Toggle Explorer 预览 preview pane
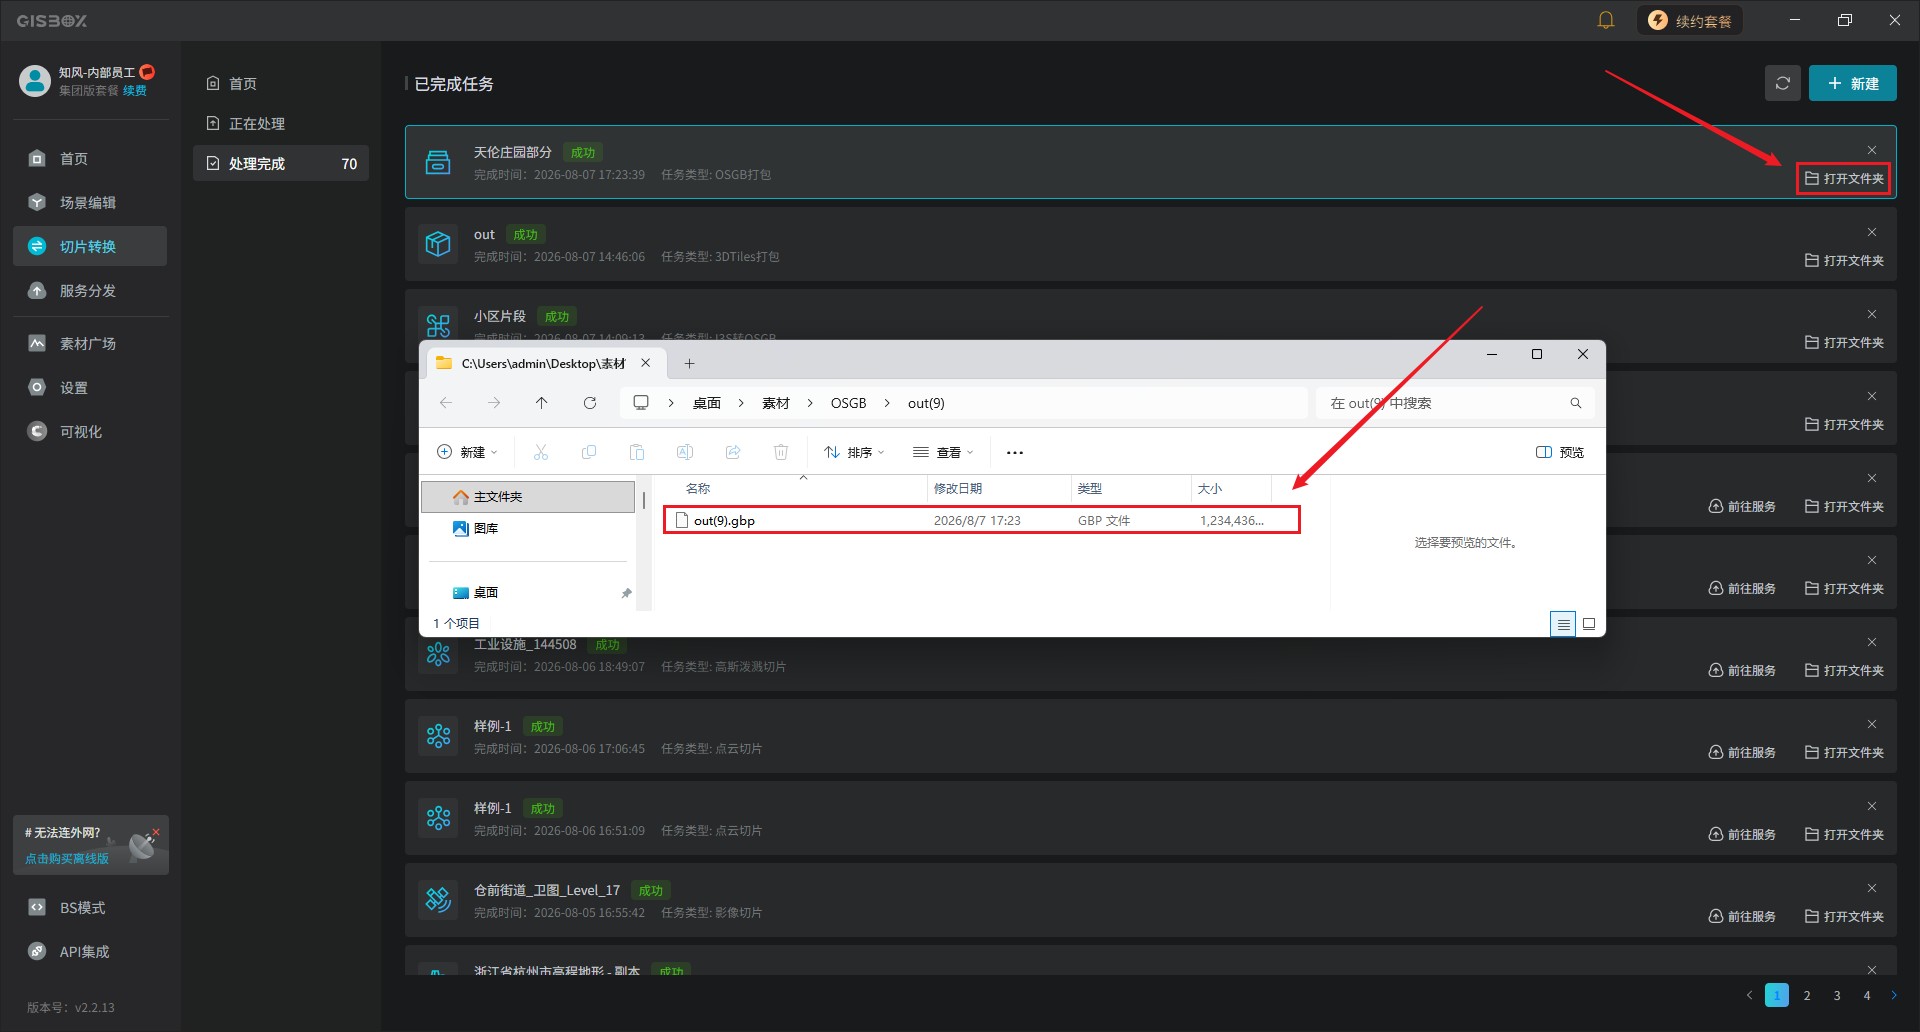The width and height of the screenshot is (1920, 1032). [1560, 453]
